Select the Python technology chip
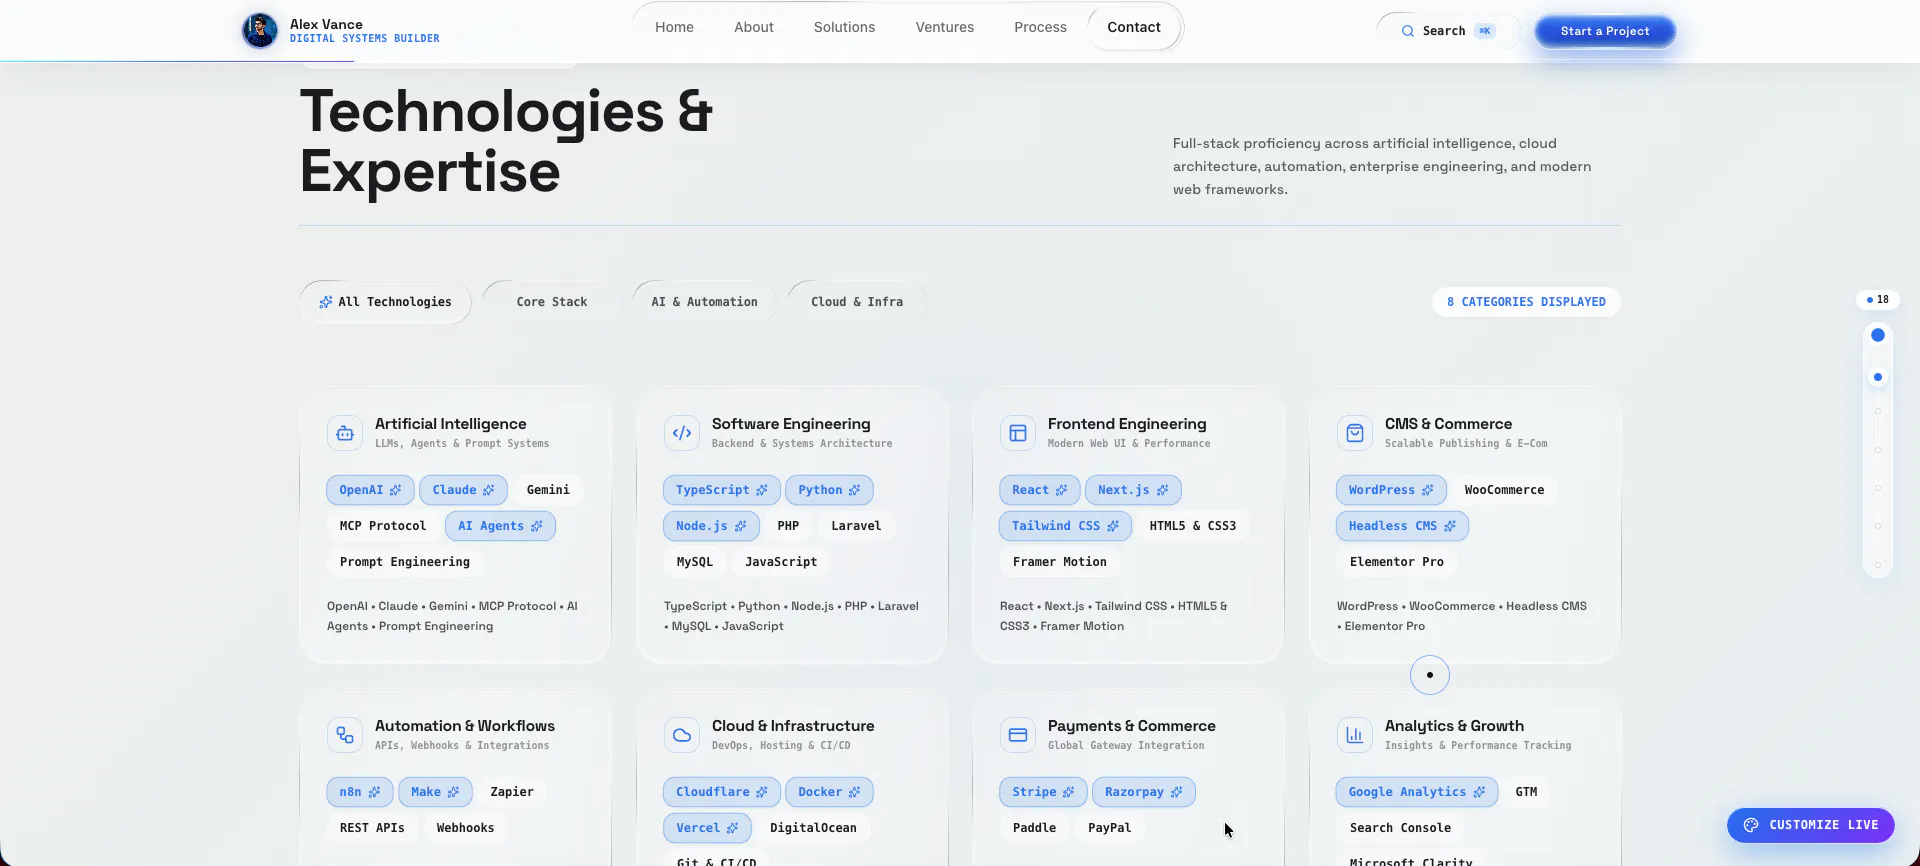Viewport: 1920px width, 866px height. [x=829, y=490]
